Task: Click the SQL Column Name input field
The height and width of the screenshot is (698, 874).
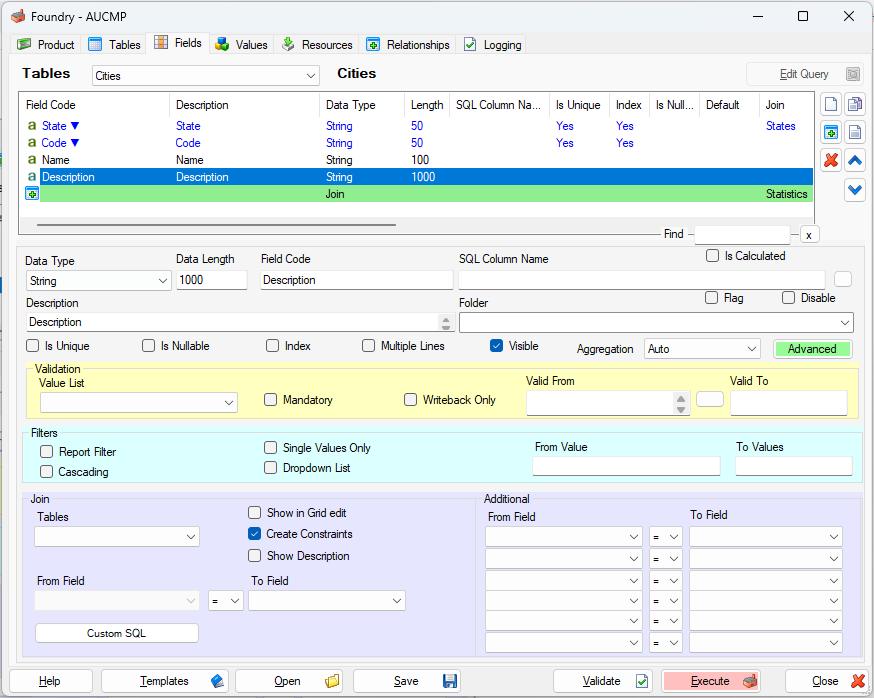Action: click(x=642, y=279)
